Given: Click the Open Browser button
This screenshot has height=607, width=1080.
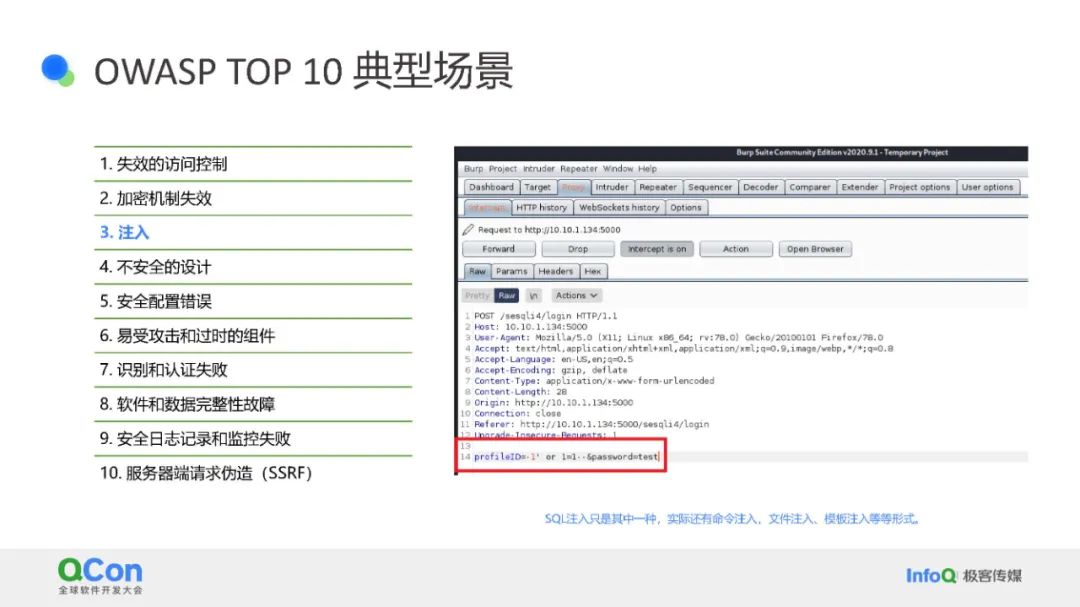Looking at the screenshot, I should point(815,249).
